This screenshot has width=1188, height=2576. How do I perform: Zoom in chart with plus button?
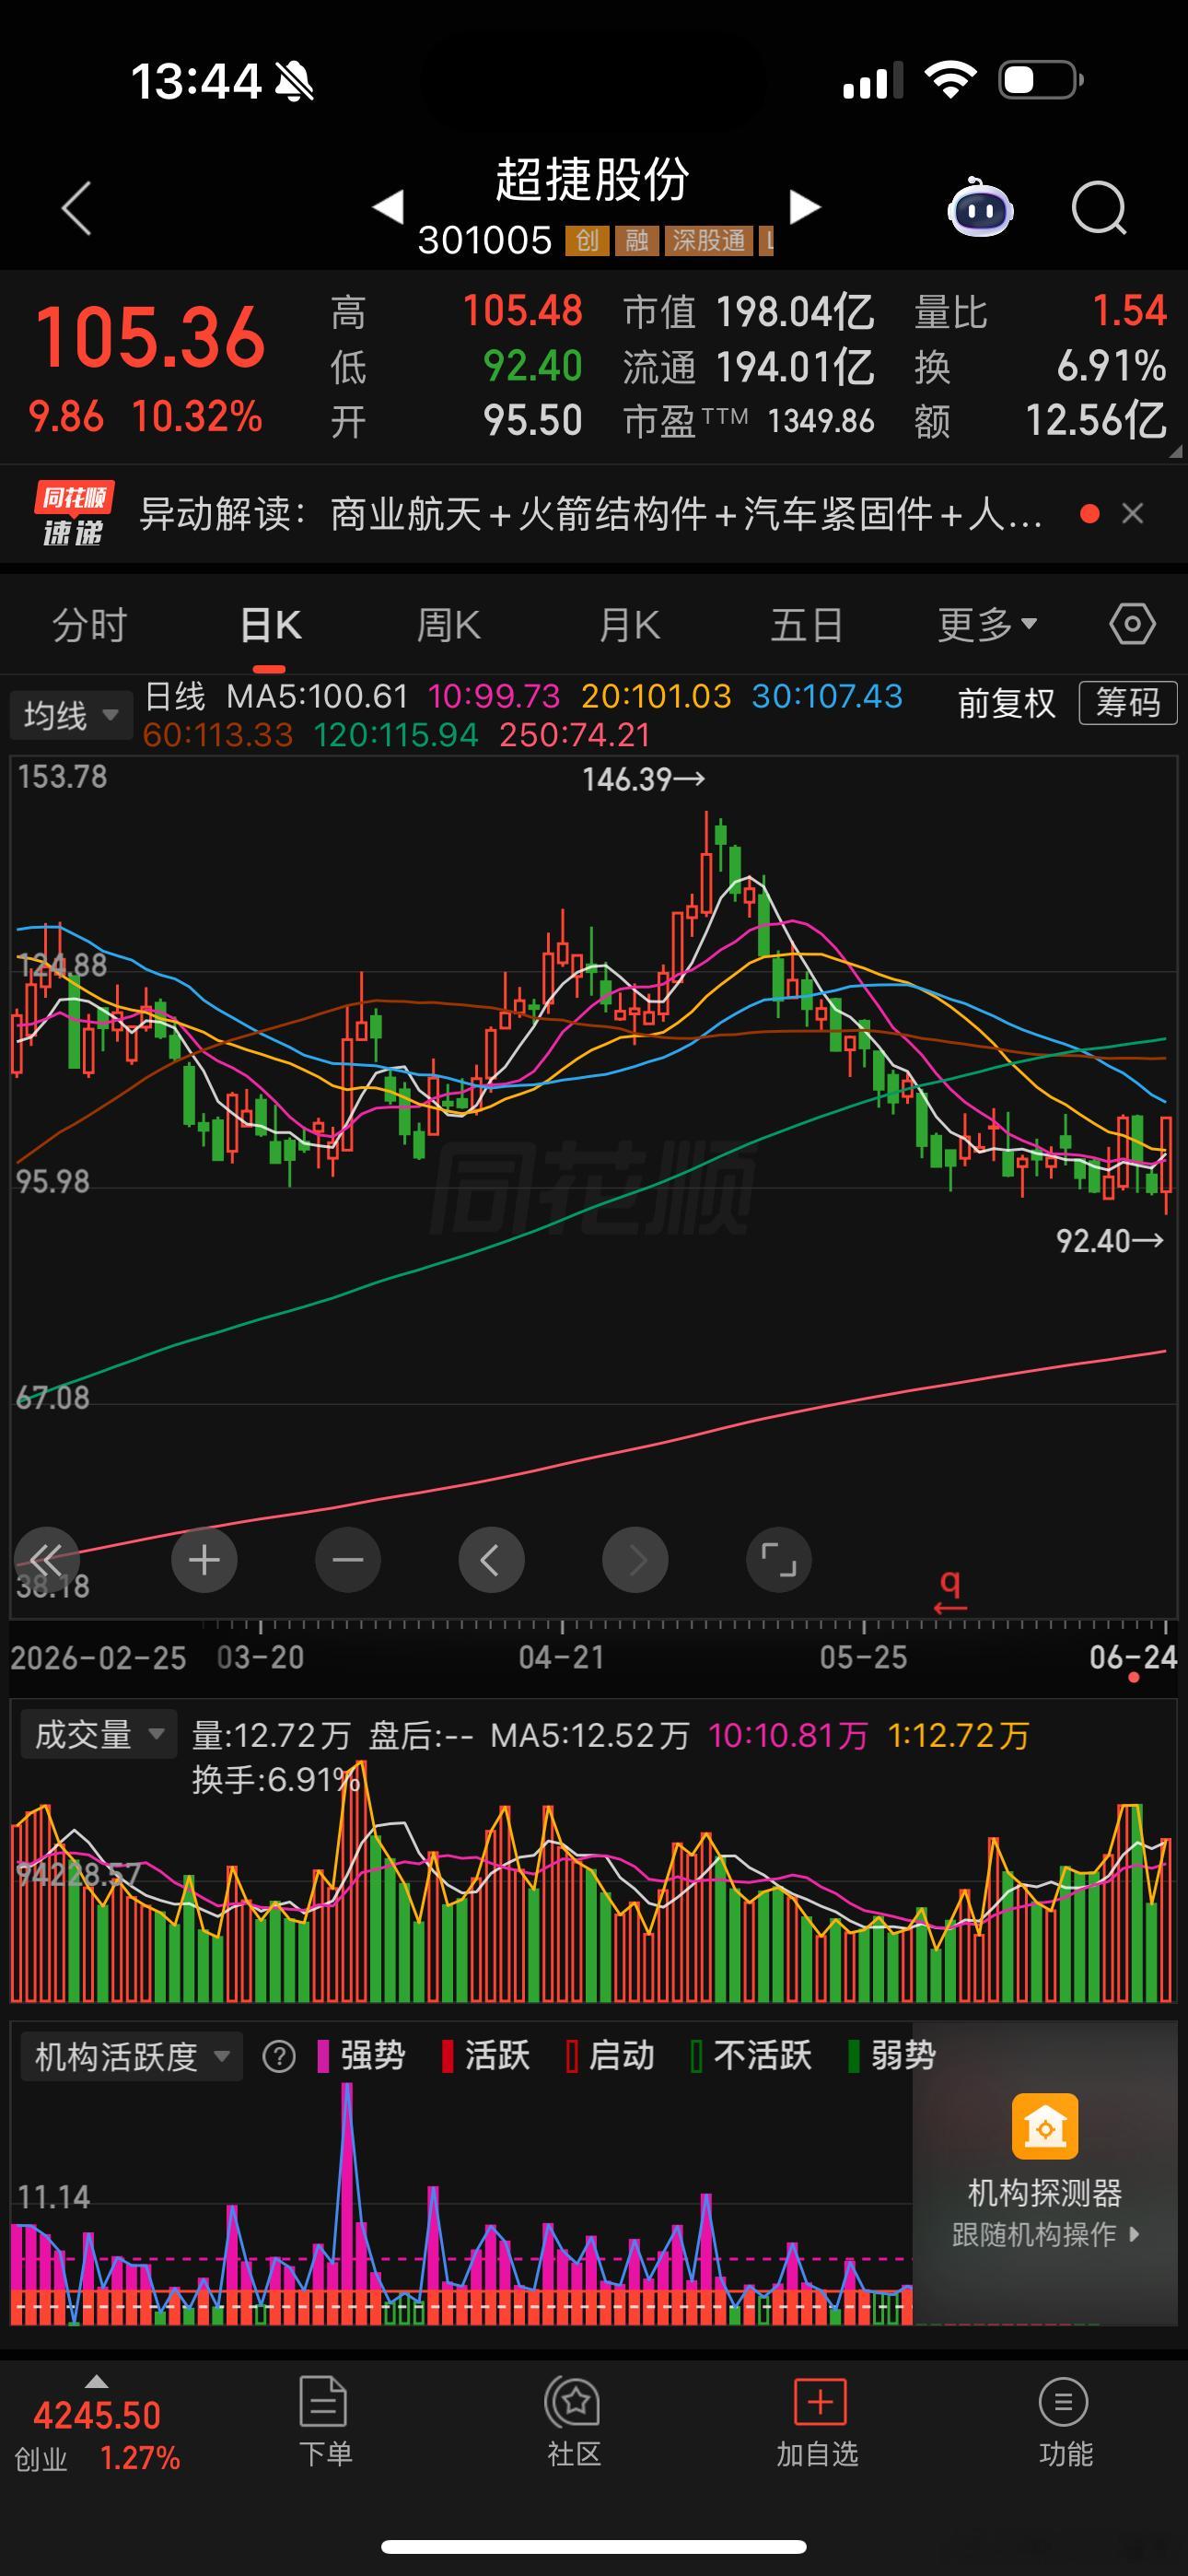coord(204,1560)
